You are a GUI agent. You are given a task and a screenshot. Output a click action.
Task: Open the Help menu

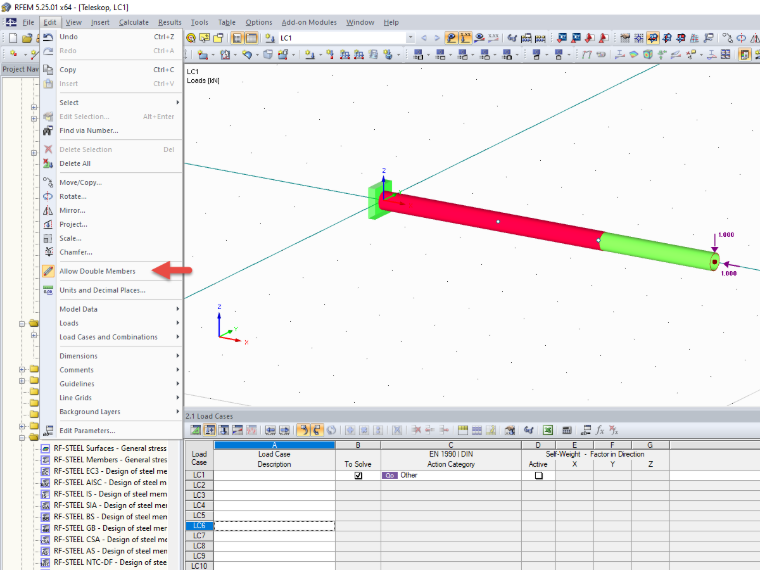tap(391, 22)
